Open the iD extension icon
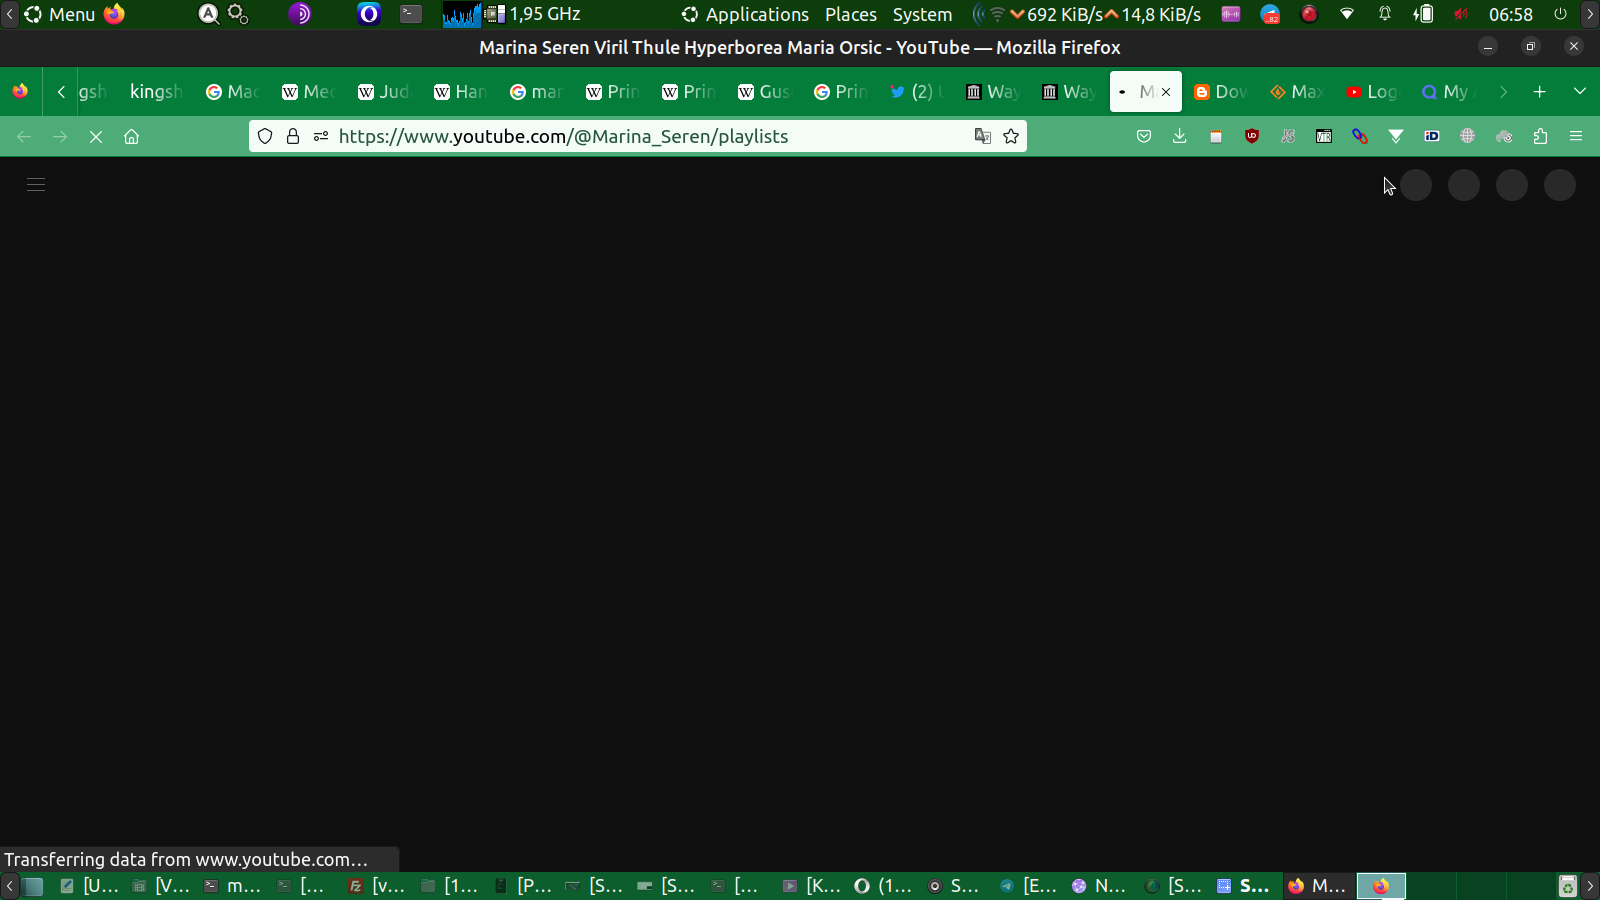Screen dimensions: 1600x900 (x=1432, y=136)
